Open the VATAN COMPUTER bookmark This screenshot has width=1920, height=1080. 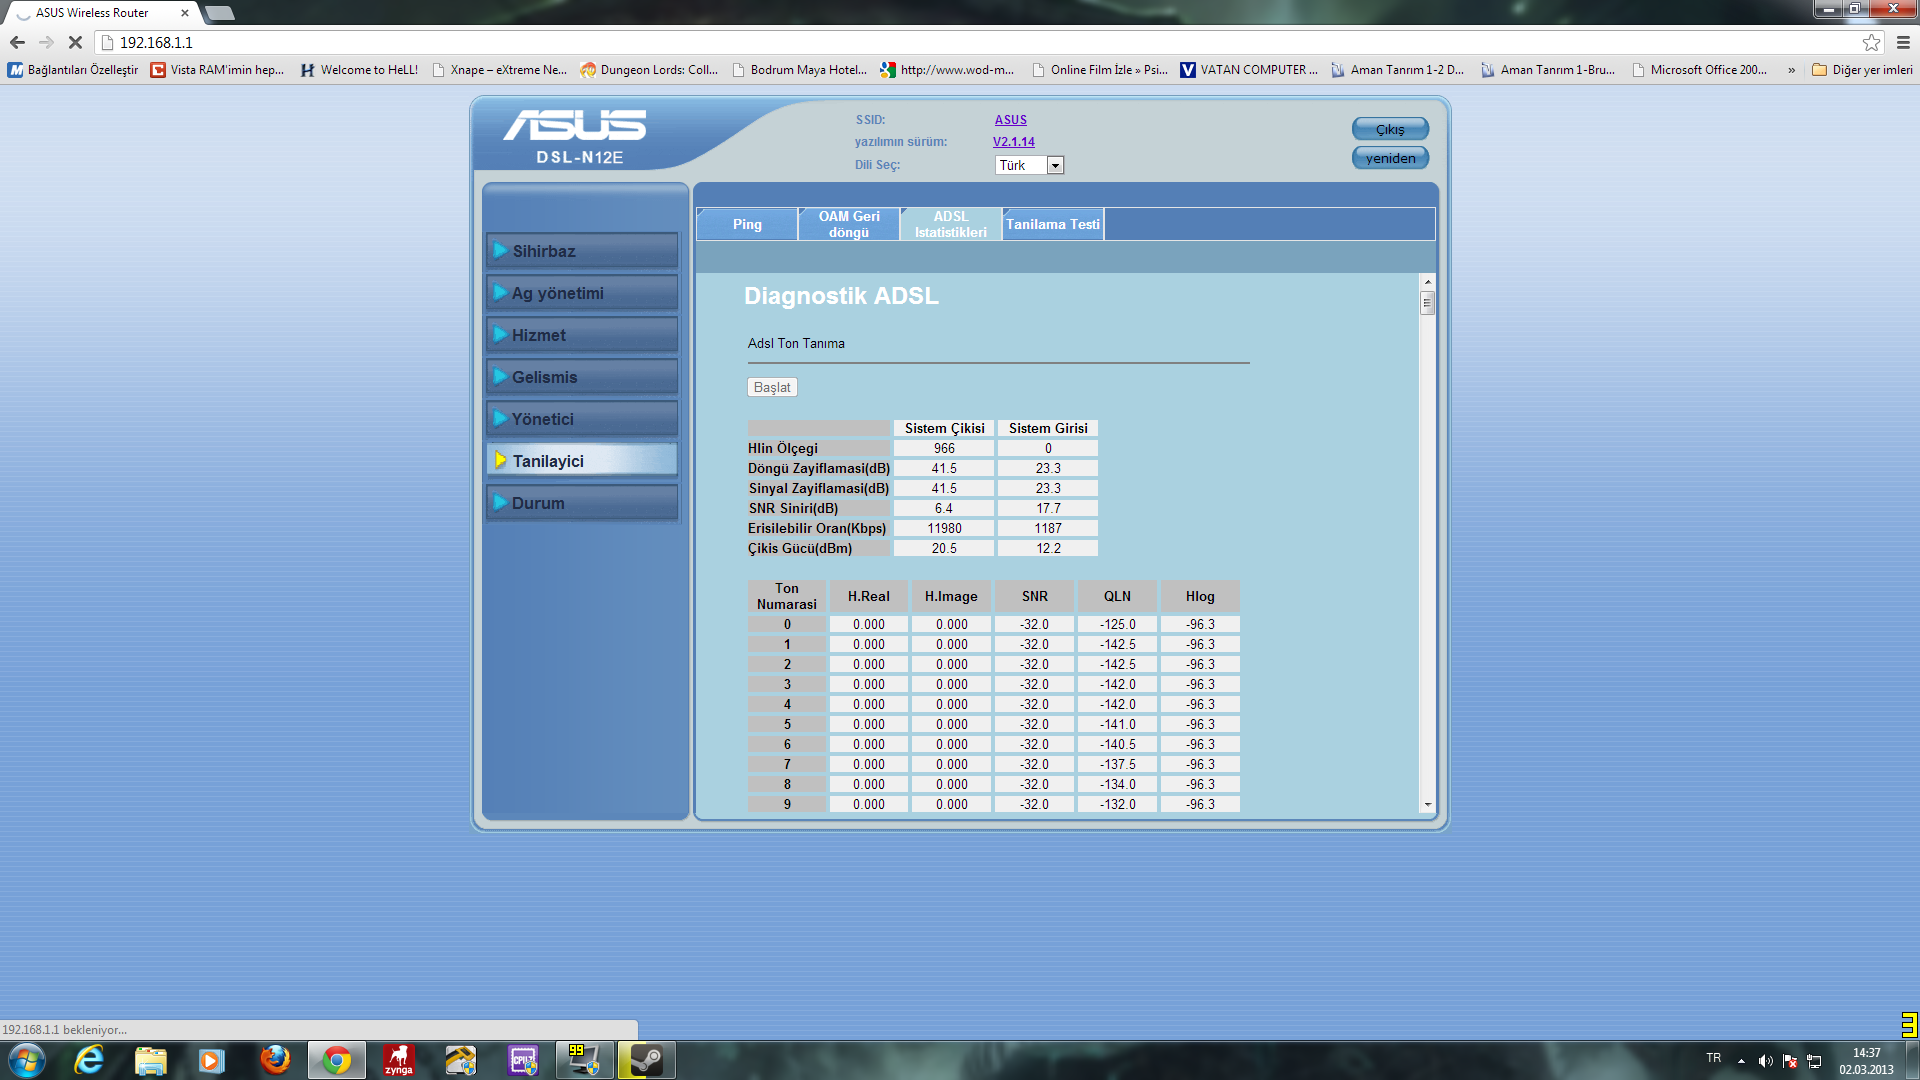[x=1249, y=70]
